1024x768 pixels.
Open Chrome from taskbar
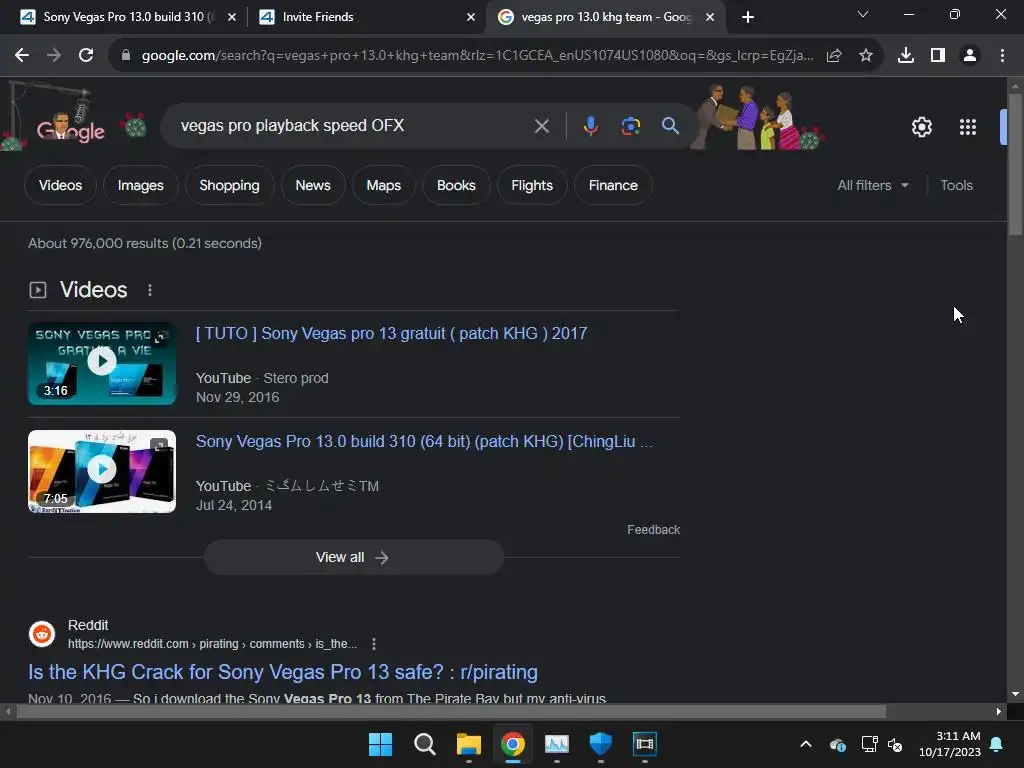513,744
